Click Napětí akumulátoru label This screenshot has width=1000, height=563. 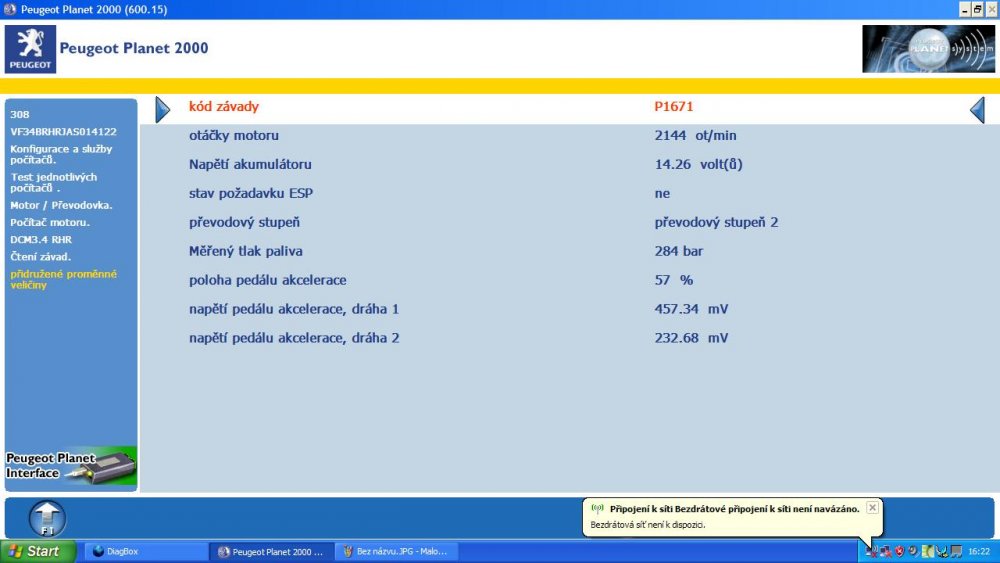tap(250, 164)
